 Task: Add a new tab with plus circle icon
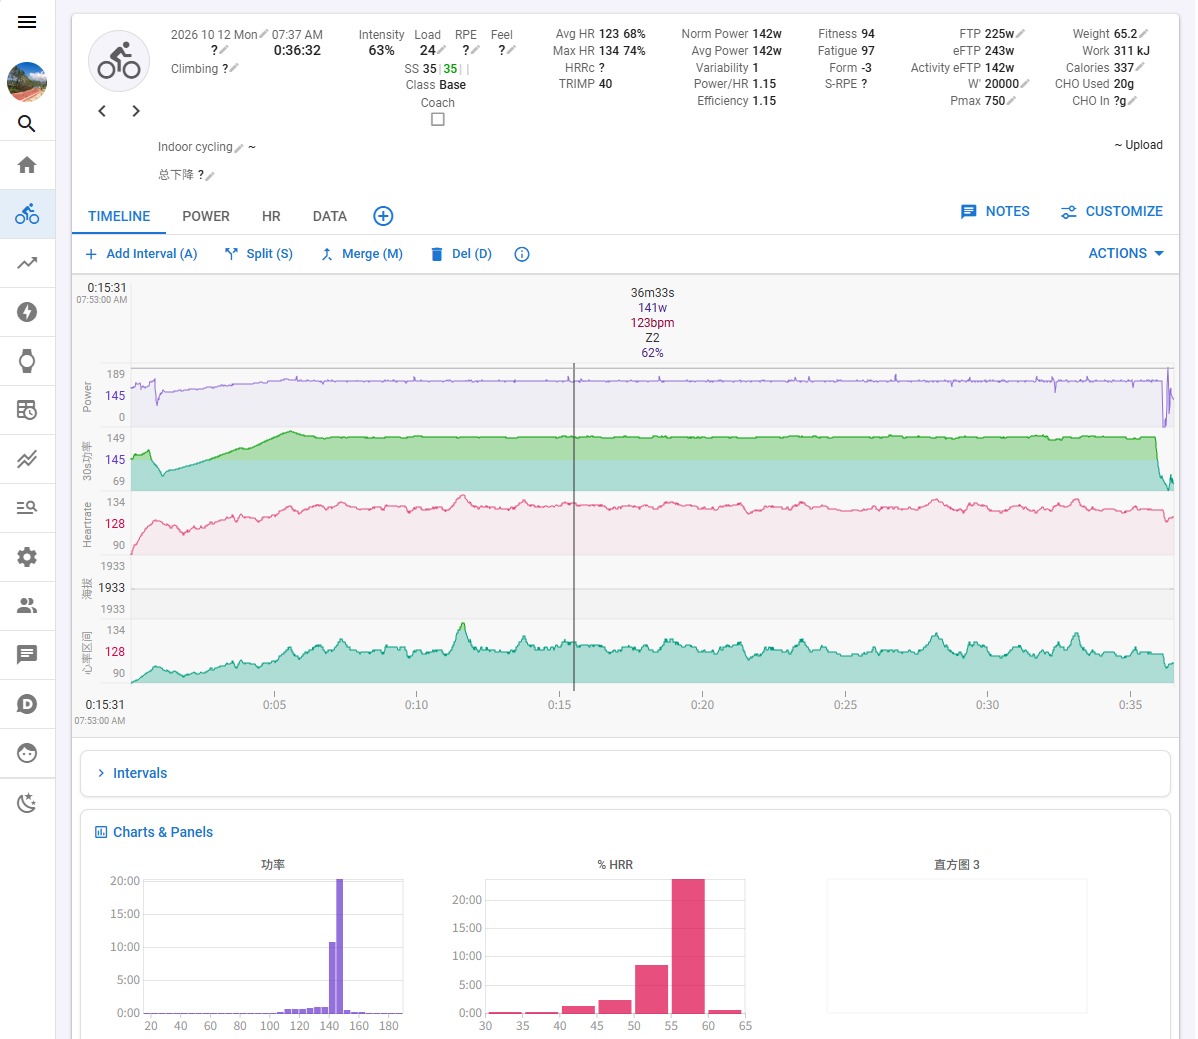(x=384, y=216)
